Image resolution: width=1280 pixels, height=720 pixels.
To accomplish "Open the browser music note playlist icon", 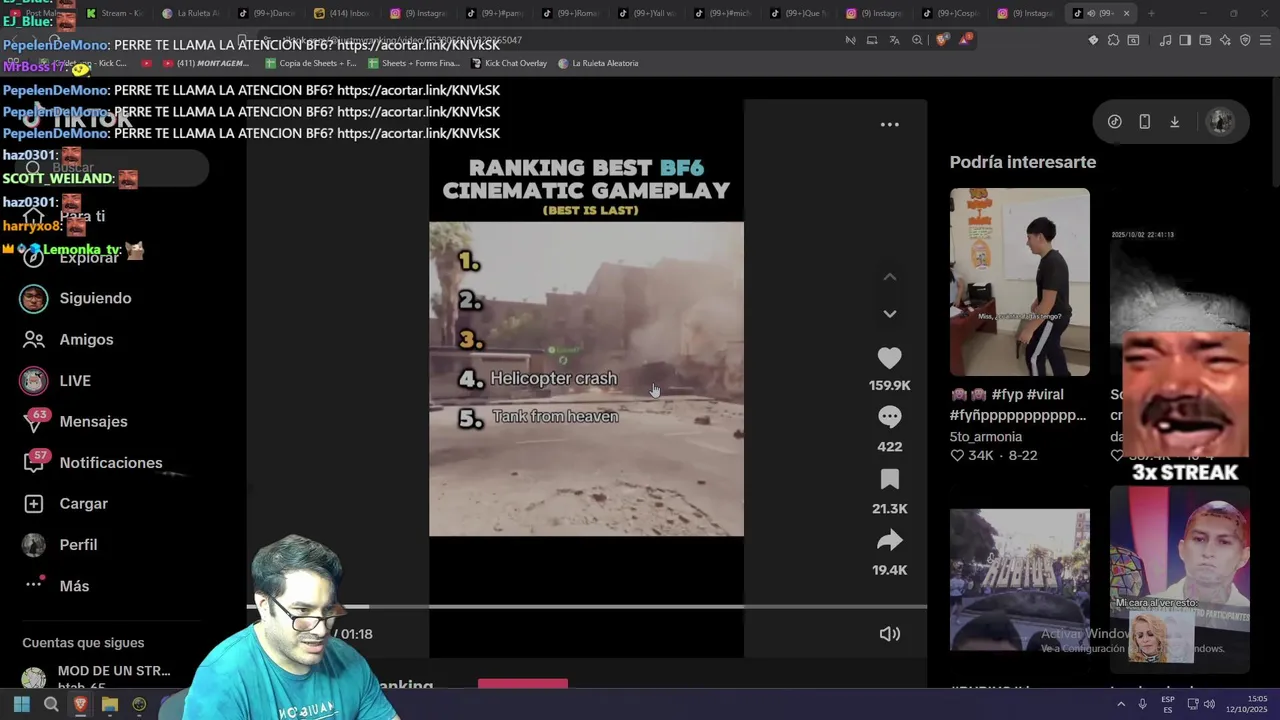I will coord(1166,40).
